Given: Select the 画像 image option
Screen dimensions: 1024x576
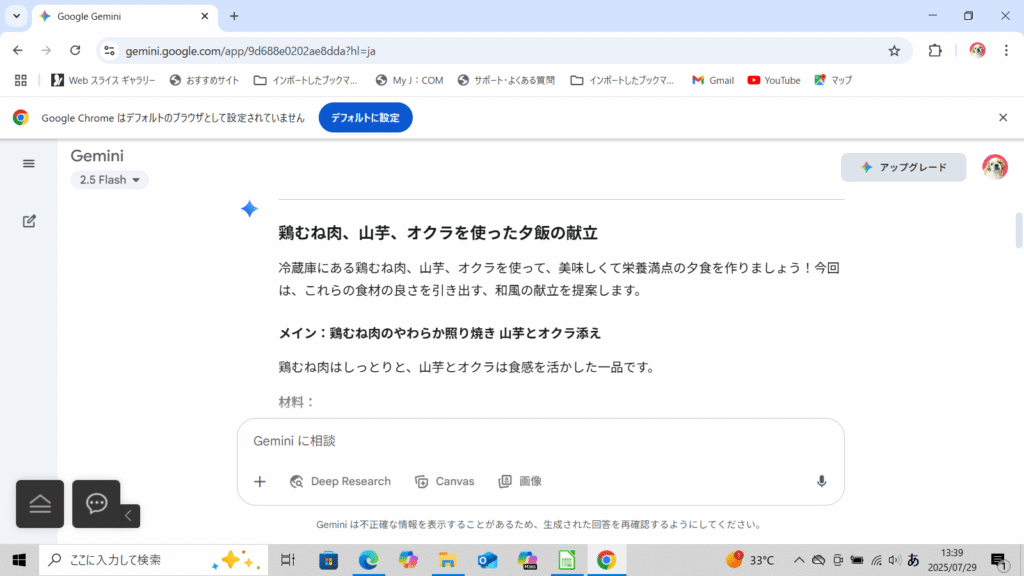Looking at the screenshot, I should [x=520, y=481].
